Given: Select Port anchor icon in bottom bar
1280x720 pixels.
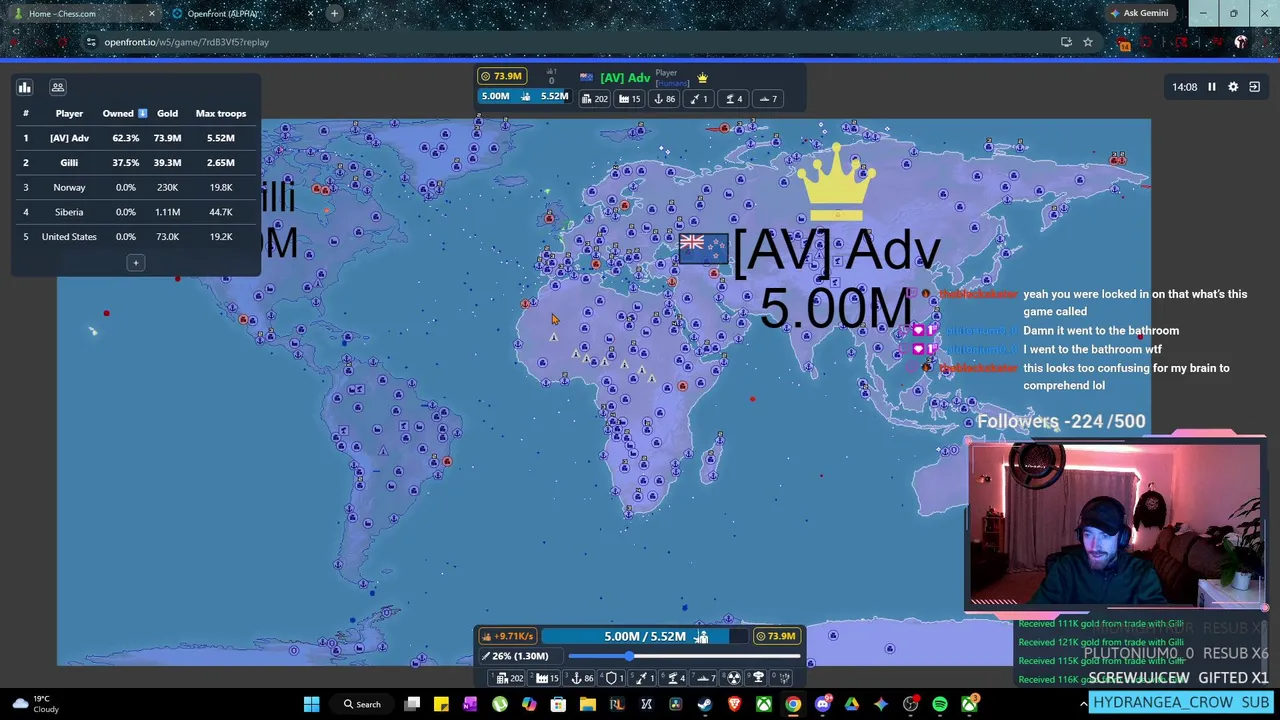Looking at the screenshot, I should click(x=579, y=678).
